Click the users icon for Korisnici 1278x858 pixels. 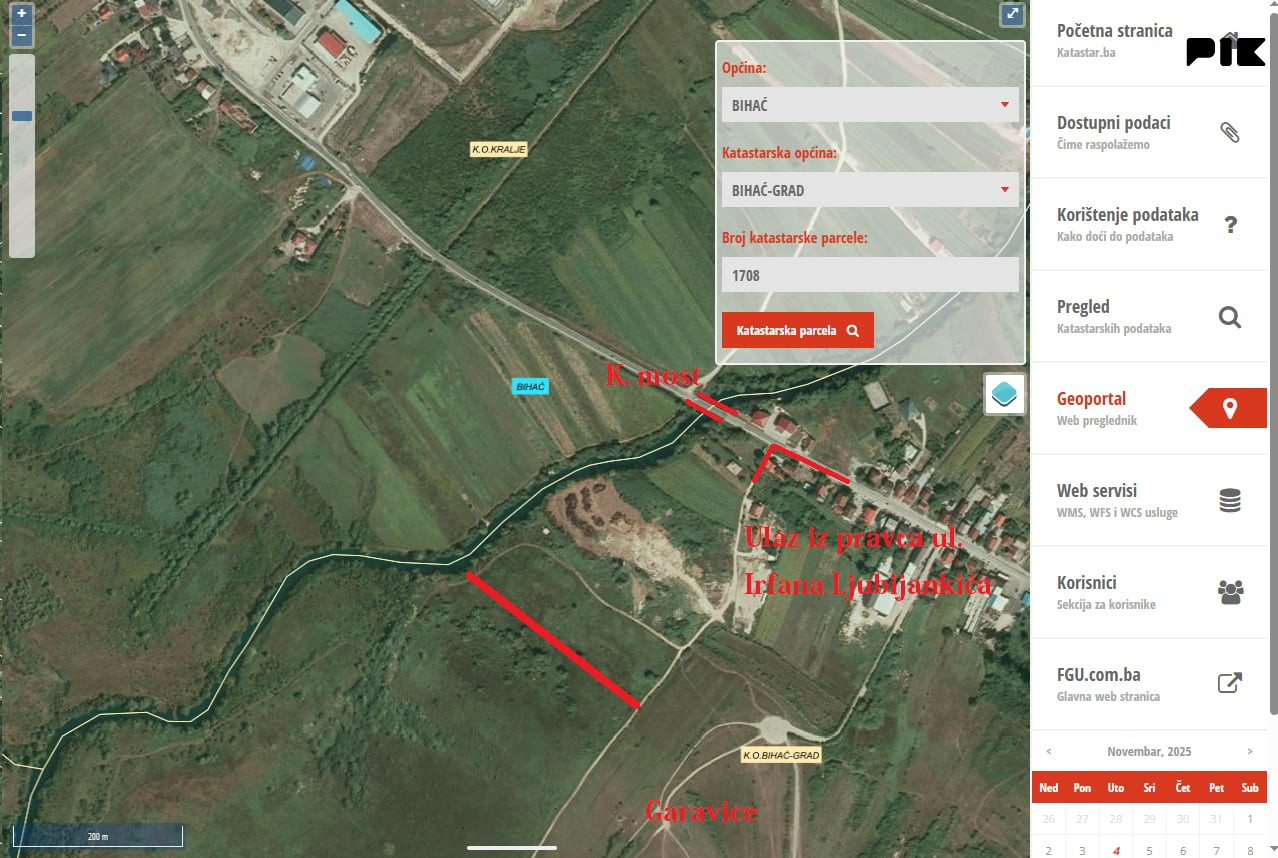1230,592
